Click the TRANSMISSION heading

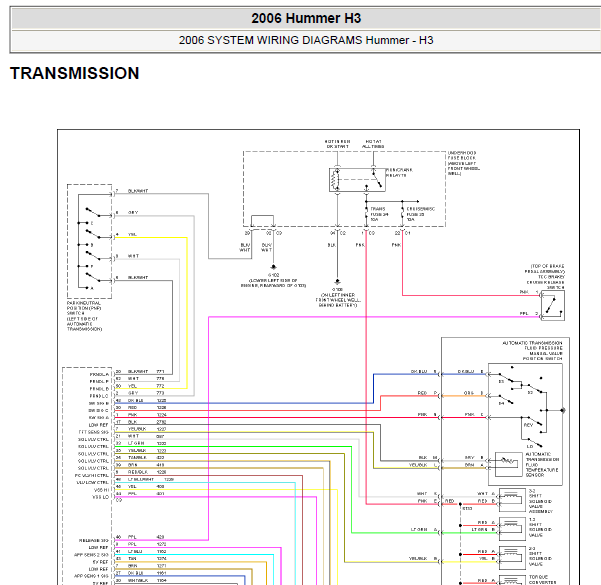[74, 73]
